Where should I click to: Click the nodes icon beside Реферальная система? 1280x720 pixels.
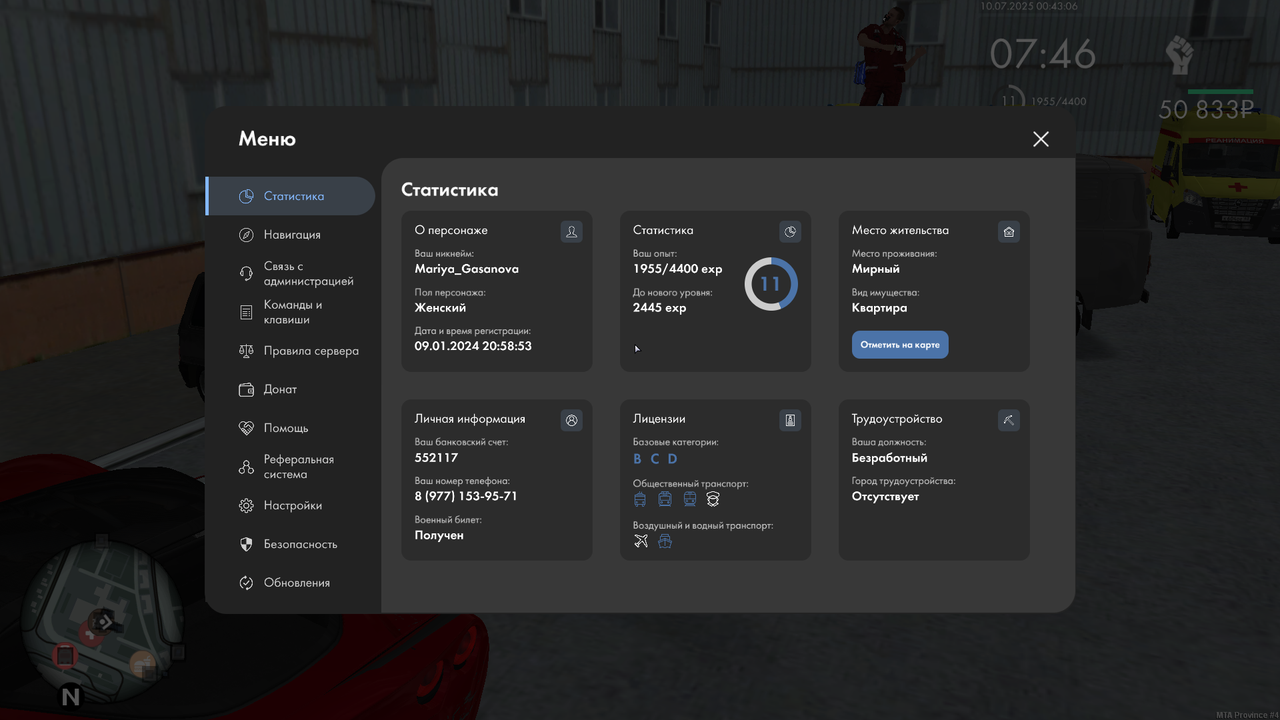click(x=246, y=467)
